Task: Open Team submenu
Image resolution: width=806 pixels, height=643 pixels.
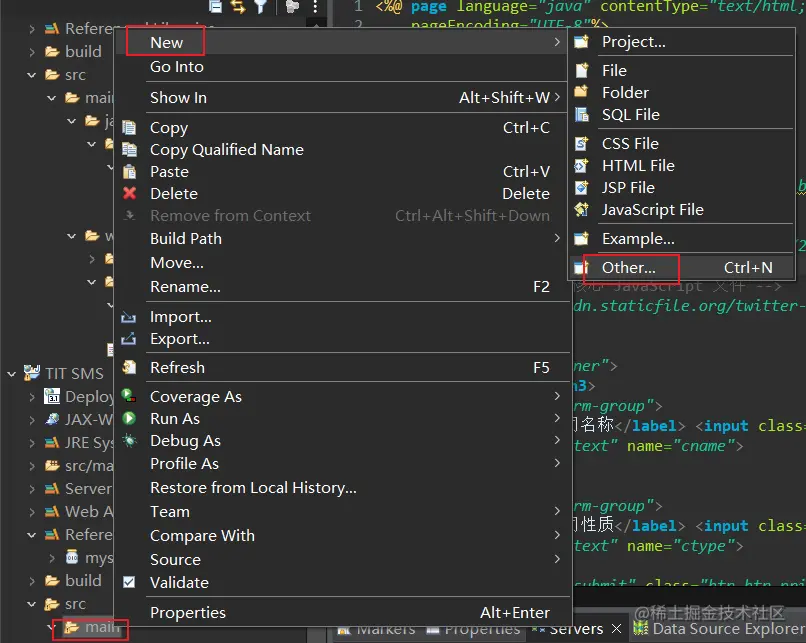Action: pos(342,512)
